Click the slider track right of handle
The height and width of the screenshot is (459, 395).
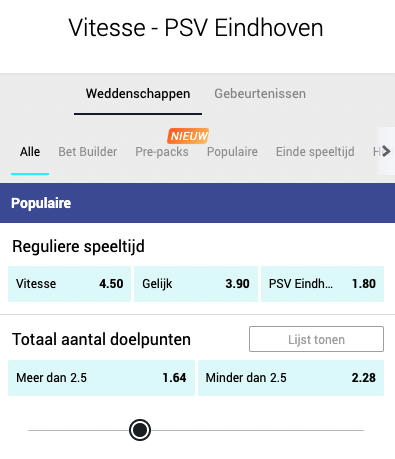257,430
